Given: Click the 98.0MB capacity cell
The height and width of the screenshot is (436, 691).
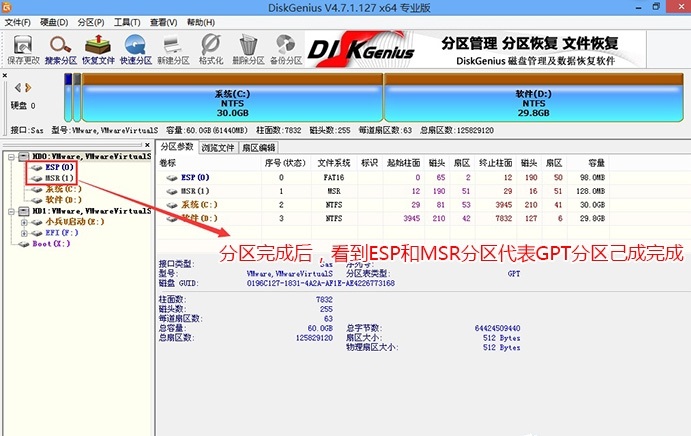Looking at the screenshot, I should point(592,178).
